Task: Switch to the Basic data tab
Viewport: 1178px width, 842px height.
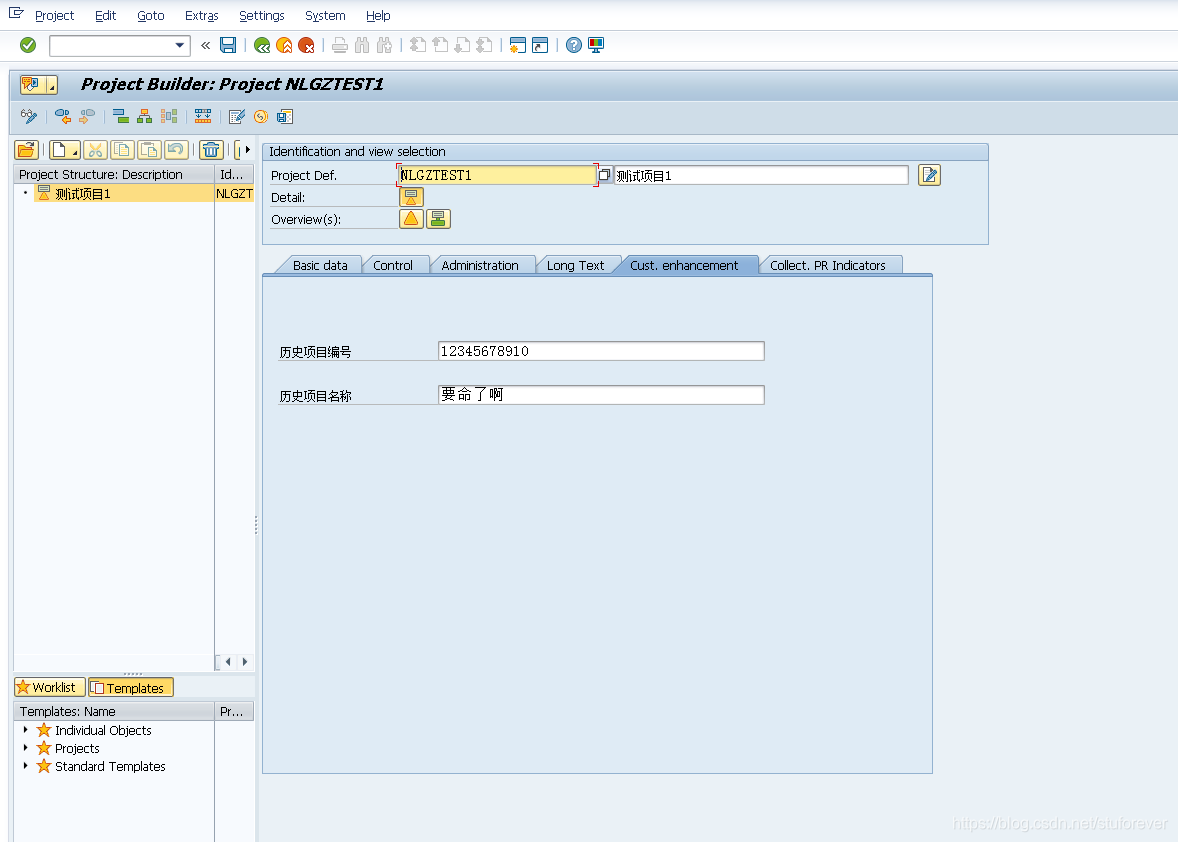Action: pos(320,265)
